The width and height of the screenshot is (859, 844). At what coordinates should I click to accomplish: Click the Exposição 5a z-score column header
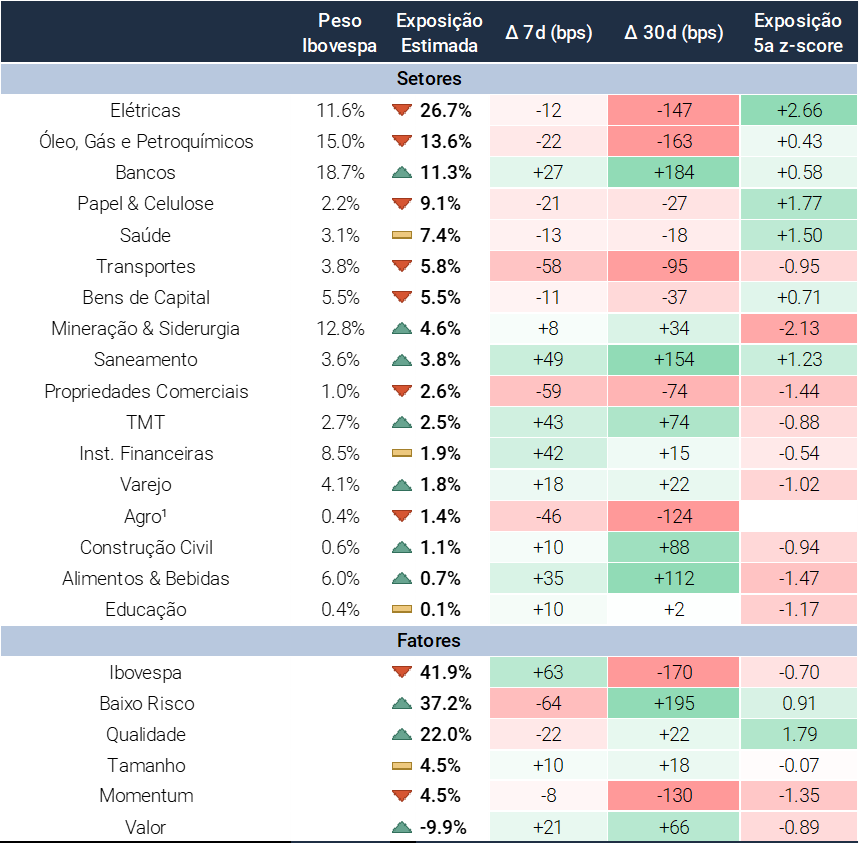tap(799, 32)
